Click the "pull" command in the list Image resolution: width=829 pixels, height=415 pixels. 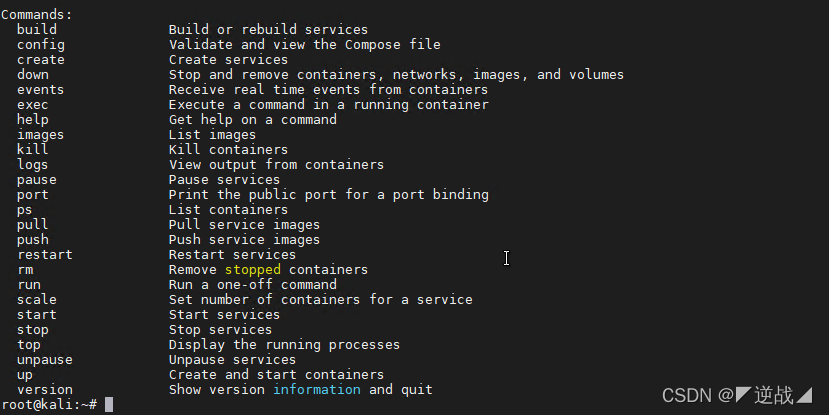[32, 225]
